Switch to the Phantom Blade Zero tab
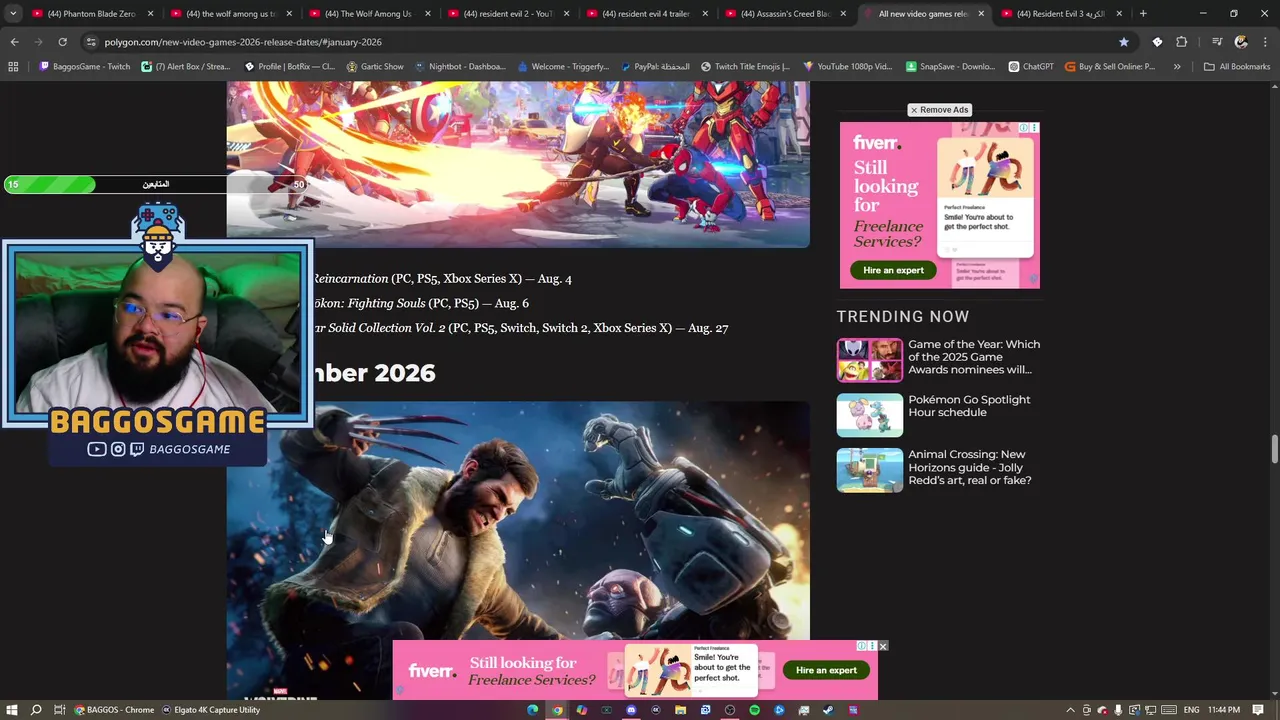 click(90, 14)
